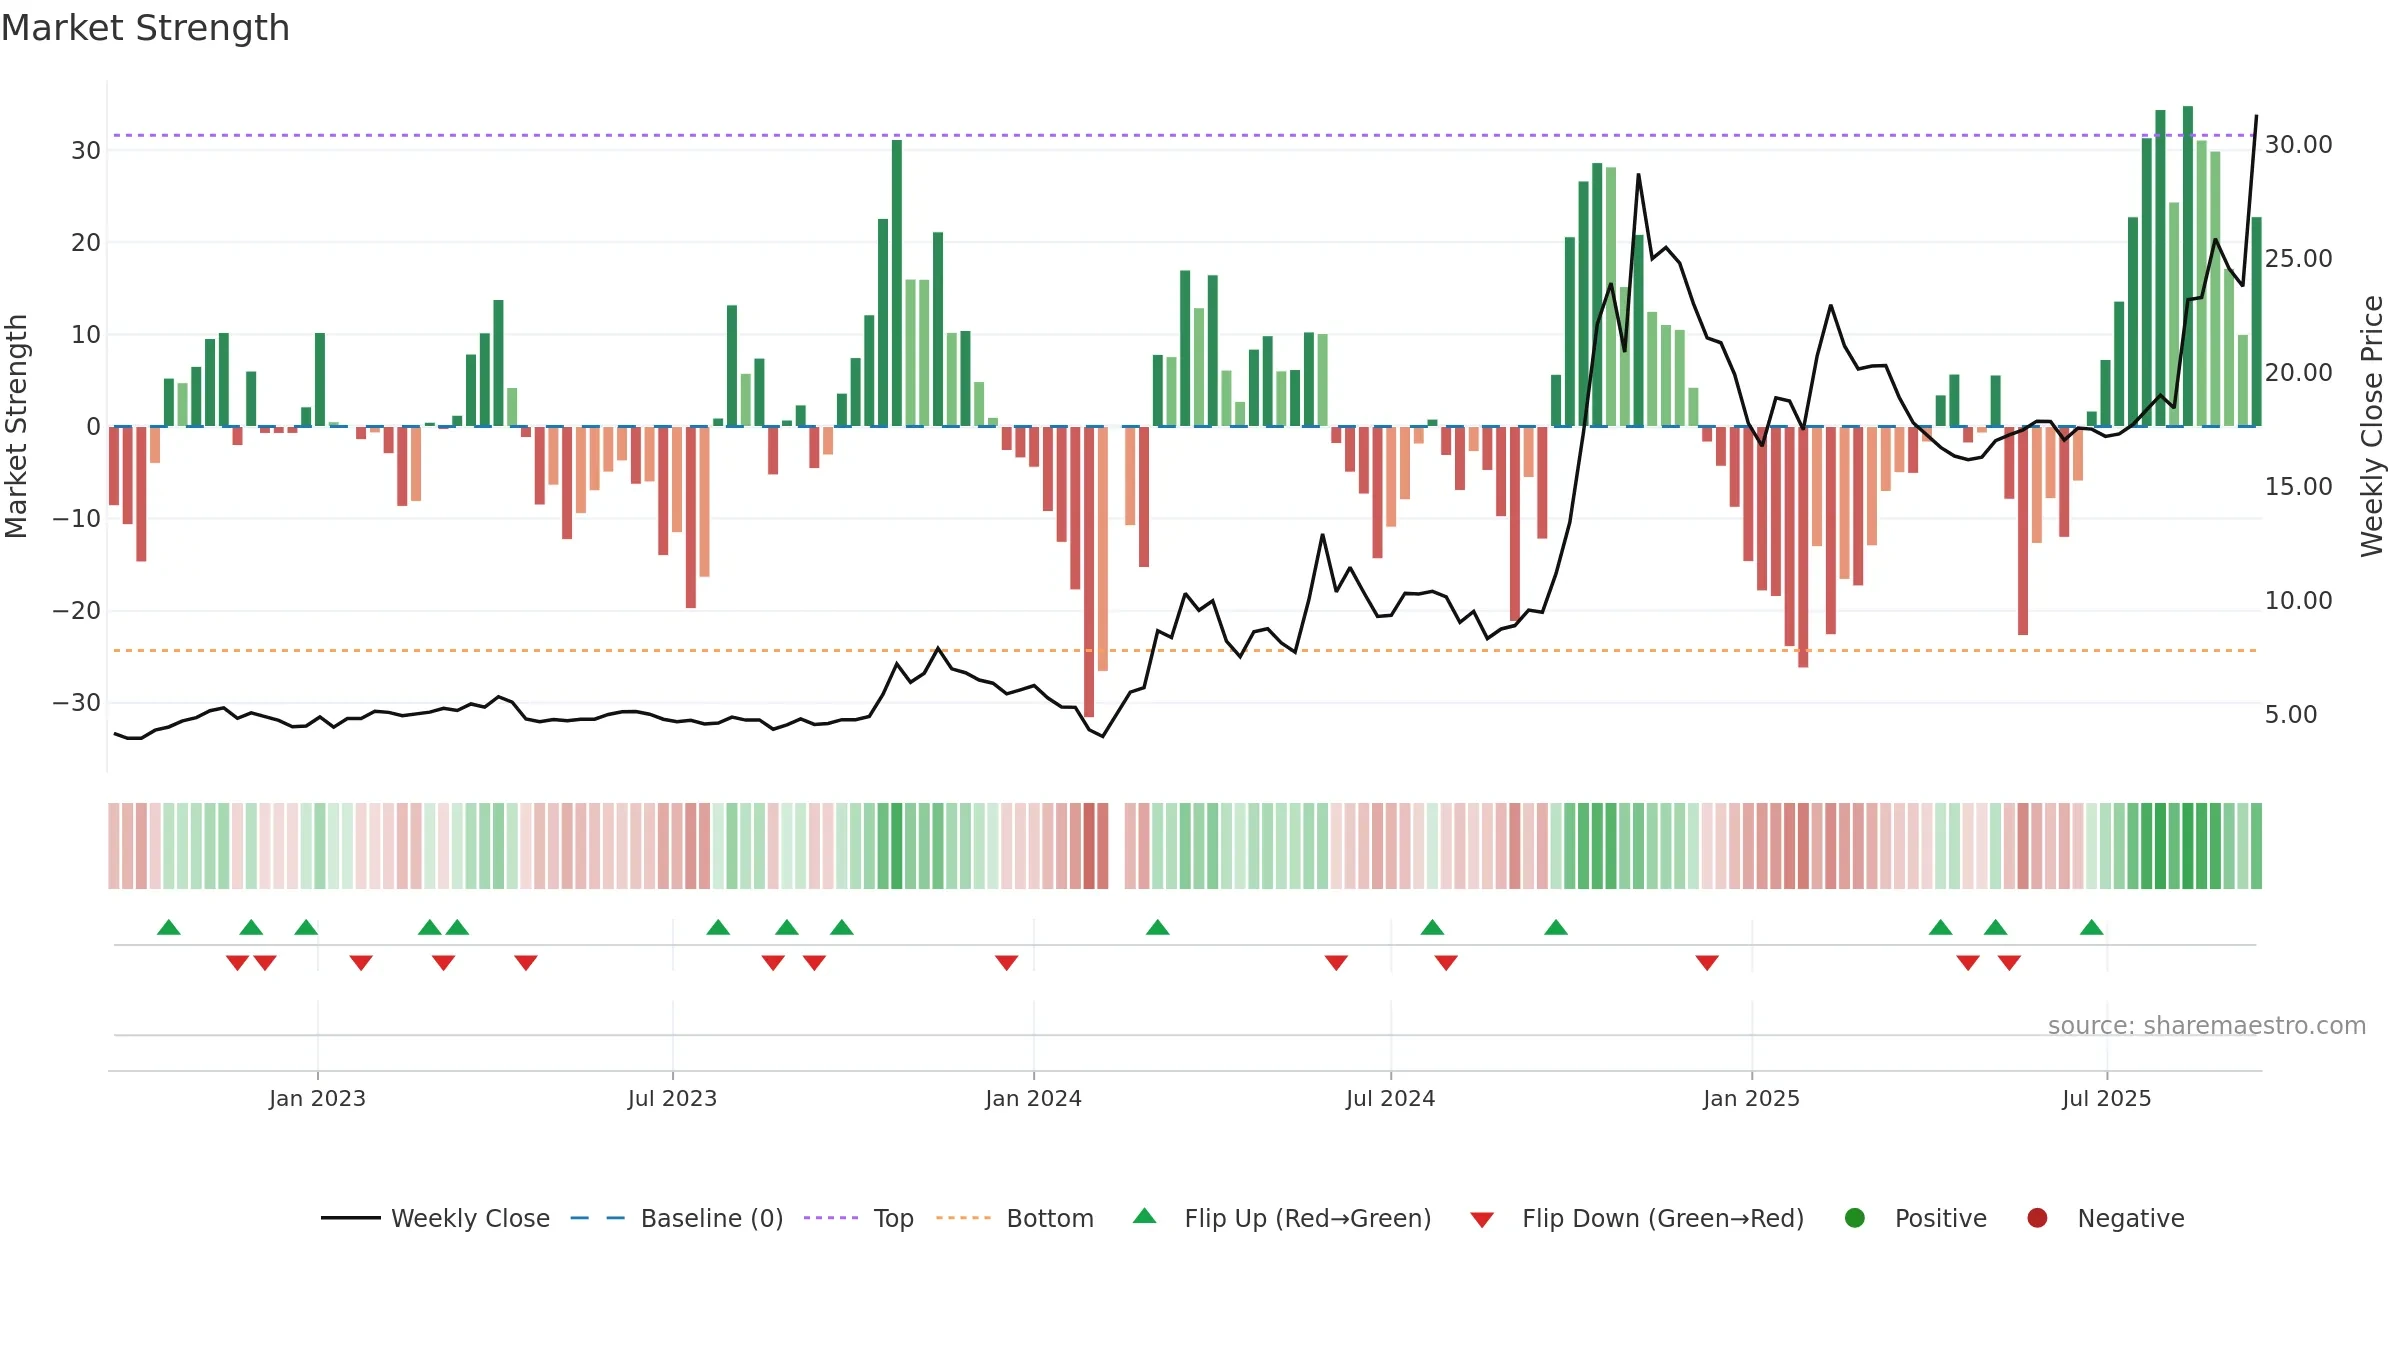
Task: Click the 30.00 right axis price tick
Action: (x=2298, y=145)
